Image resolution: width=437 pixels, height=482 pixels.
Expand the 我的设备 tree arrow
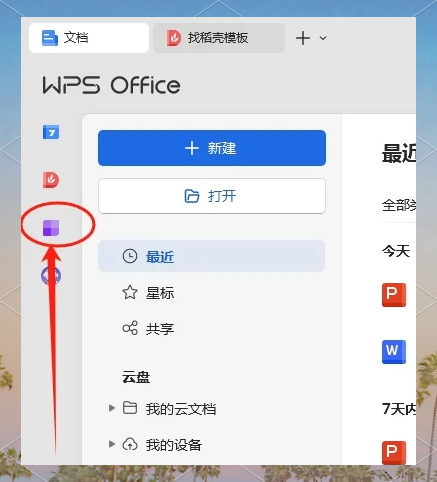click(112, 444)
